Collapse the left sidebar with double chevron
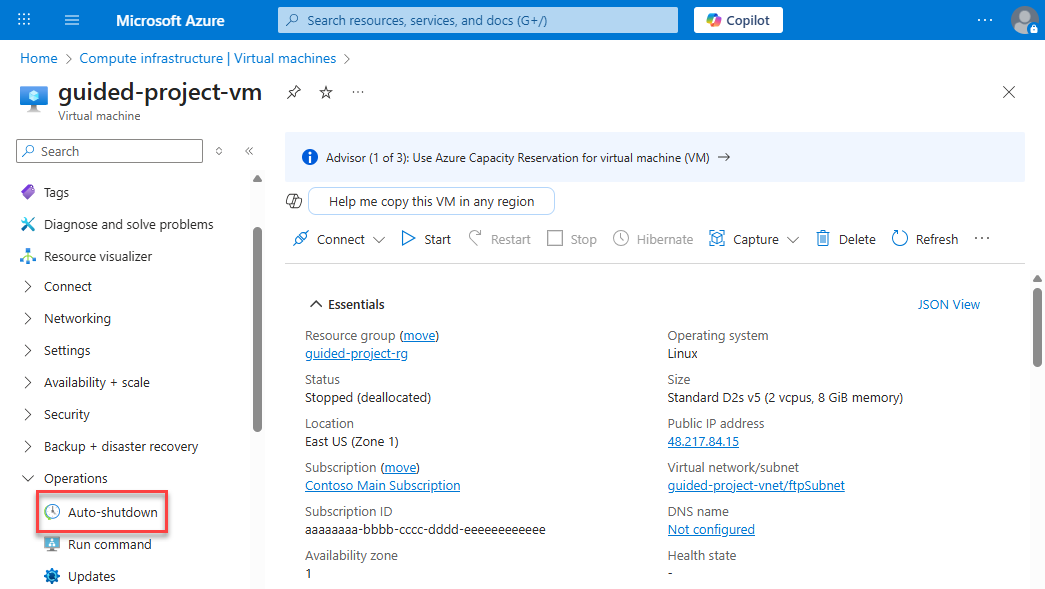Image resolution: width=1045 pixels, height=589 pixels. (x=249, y=151)
